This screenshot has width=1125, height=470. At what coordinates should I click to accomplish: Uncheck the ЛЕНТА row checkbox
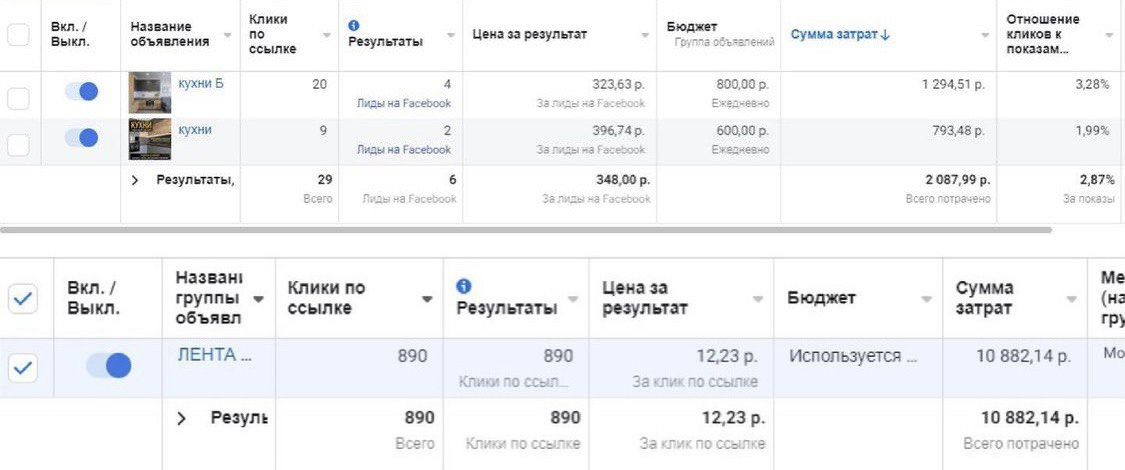coord(23,368)
